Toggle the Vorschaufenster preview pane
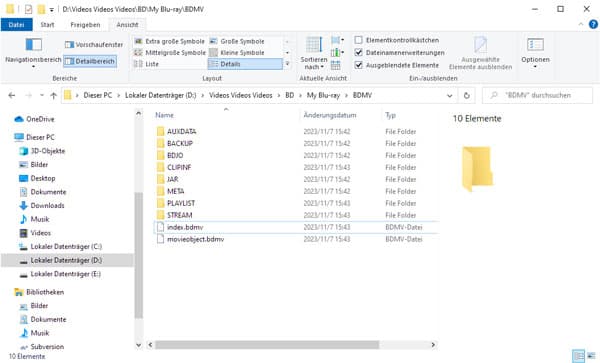Screen dimensions: 600x363 (x=94, y=45)
